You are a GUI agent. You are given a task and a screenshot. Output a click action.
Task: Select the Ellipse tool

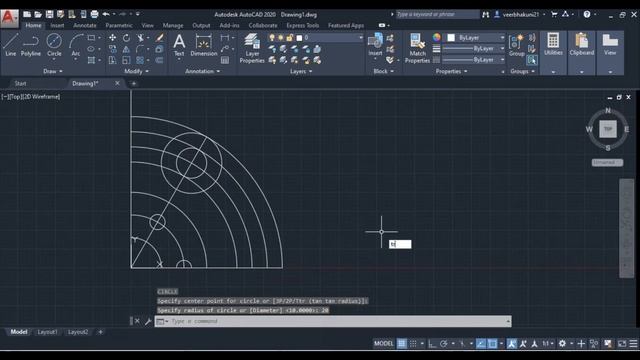[x=91, y=49]
